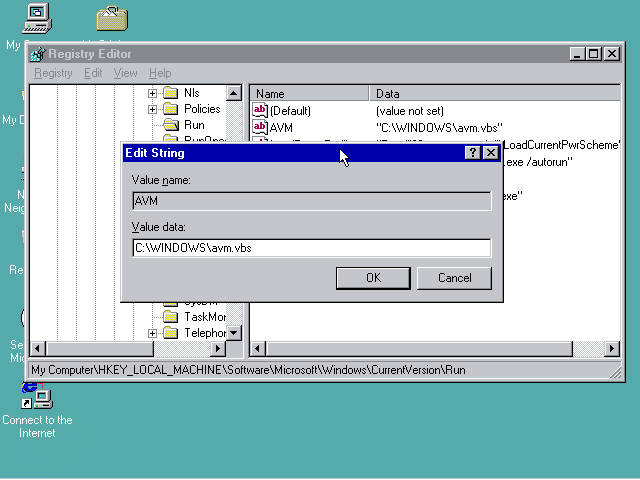Click the ".exe /autorun" data text

click(x=538, y=162)
